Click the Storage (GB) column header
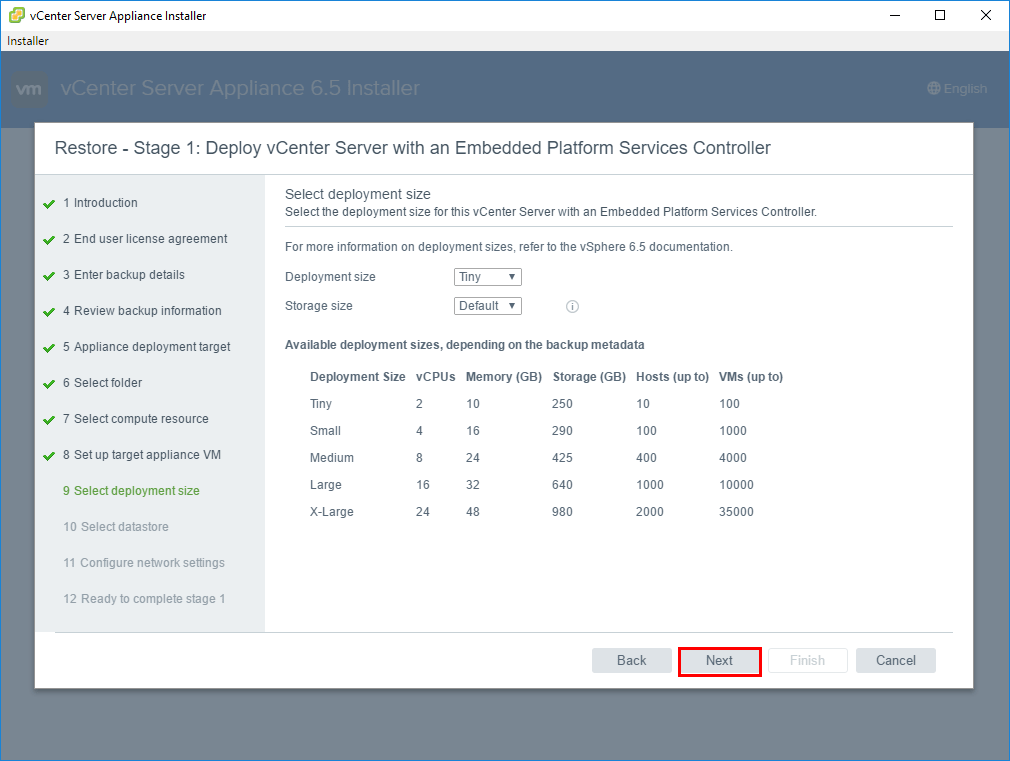 589,377
